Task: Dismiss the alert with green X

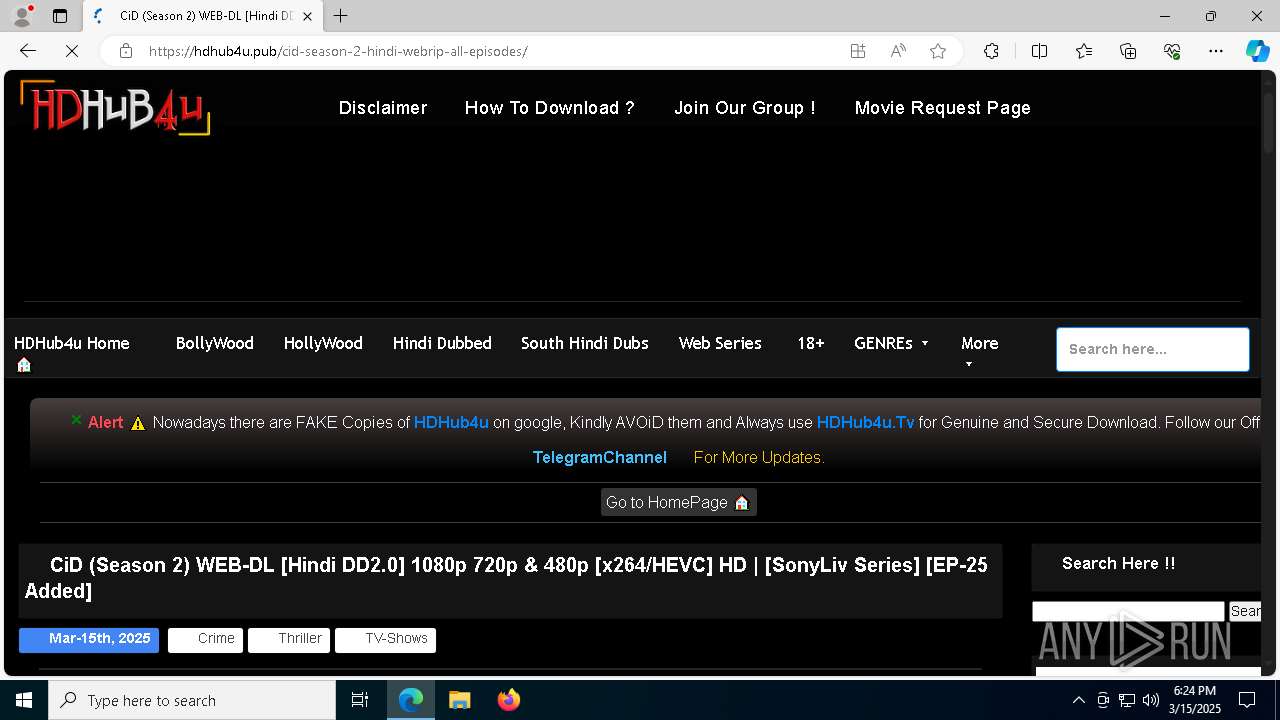Action: pyautogui.click(x=76, y=420)
